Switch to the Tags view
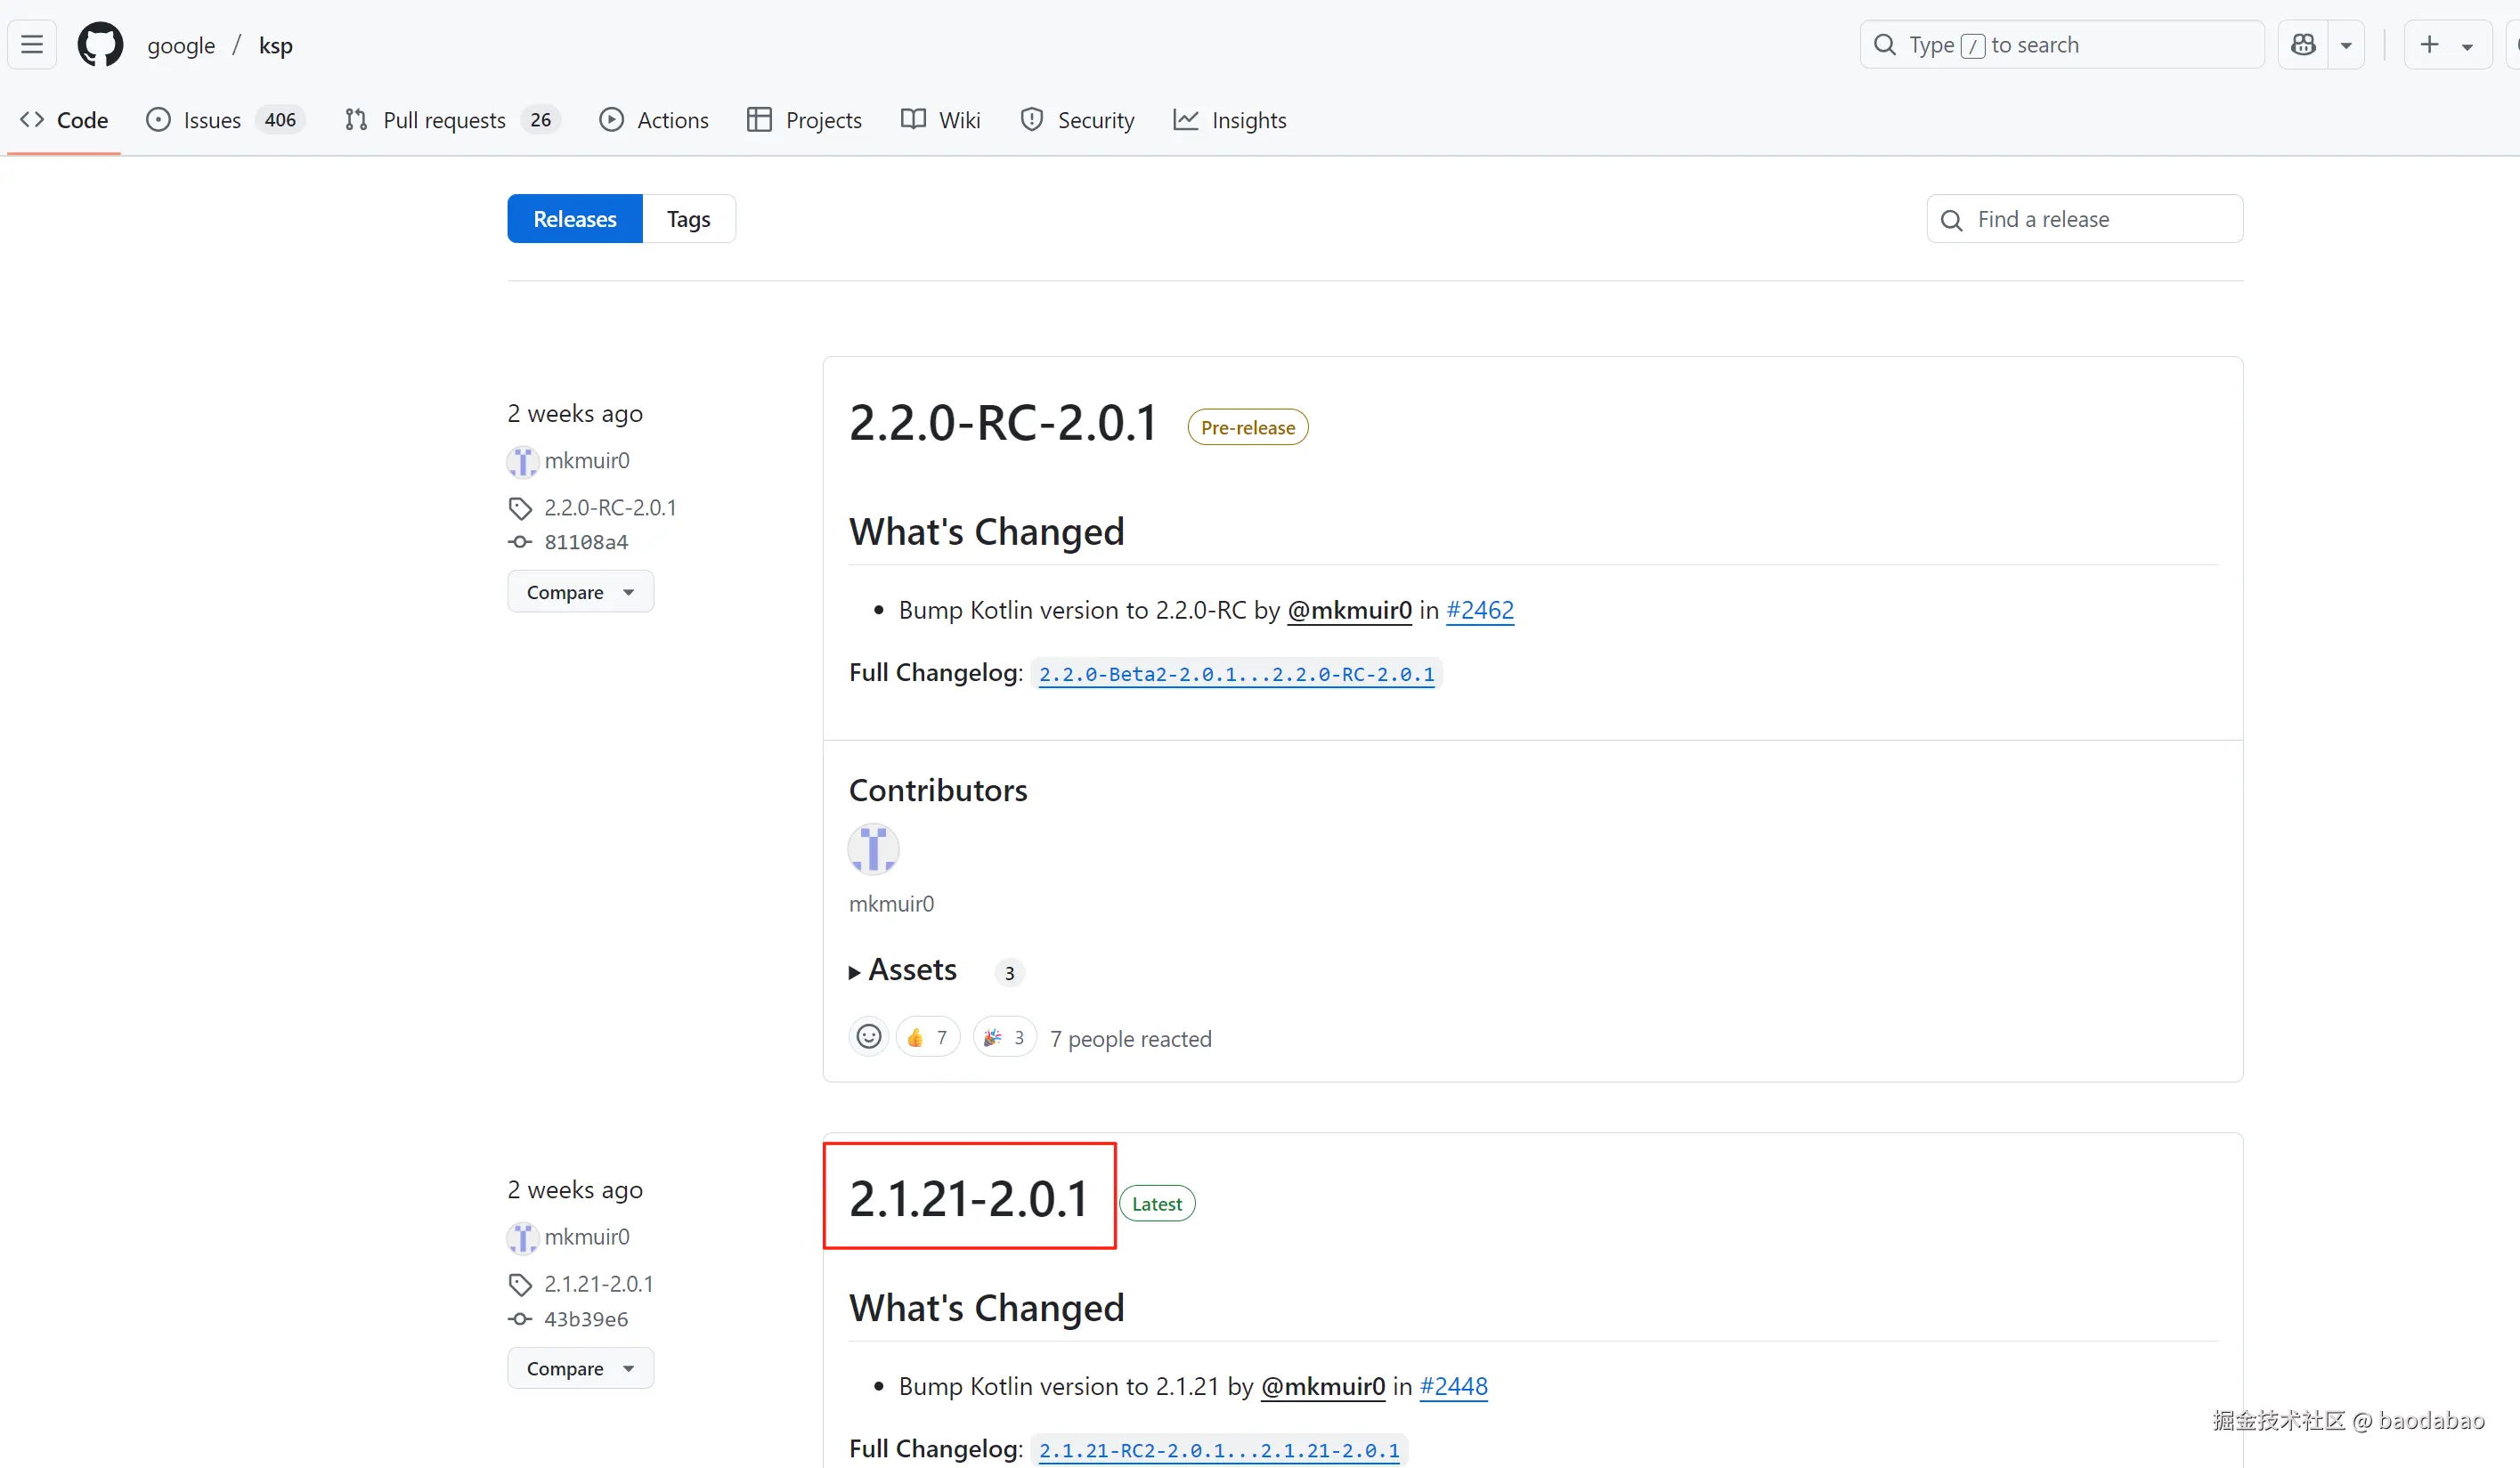 (688, 219)
